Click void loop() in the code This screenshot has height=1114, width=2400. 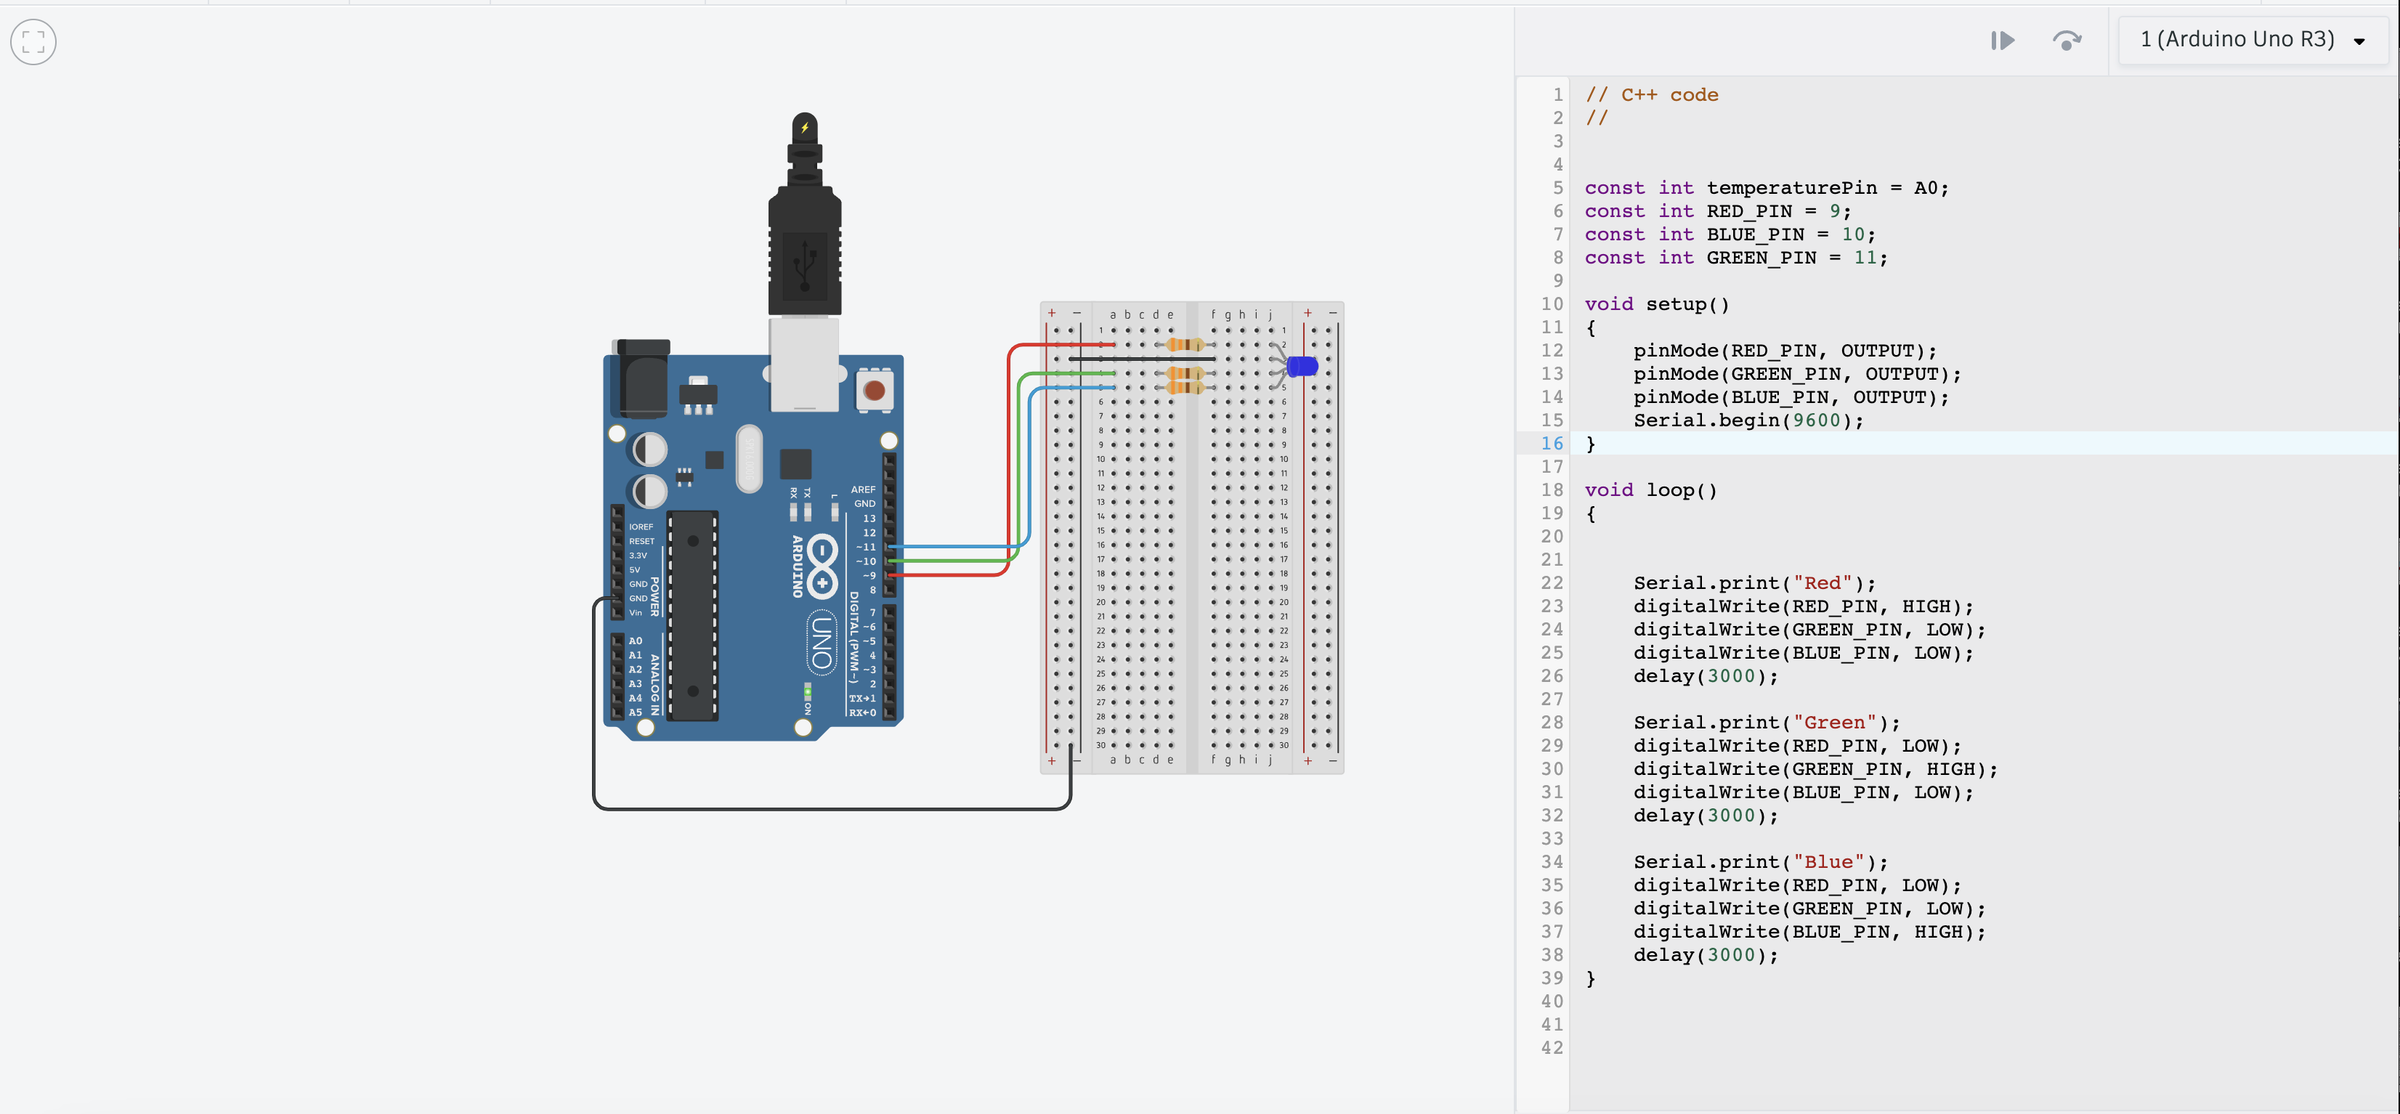[1650, 490]
